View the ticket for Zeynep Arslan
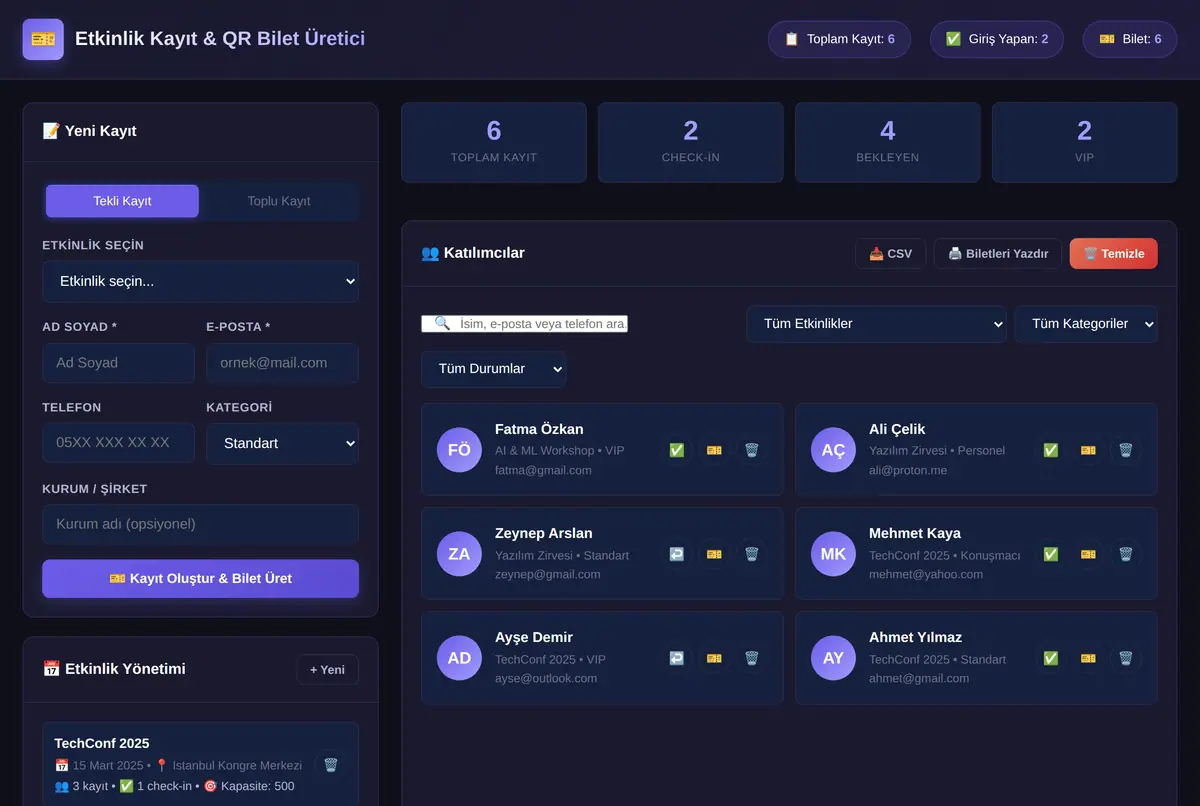The height and width of the screenshot is (806, 1200). point(714,554)
